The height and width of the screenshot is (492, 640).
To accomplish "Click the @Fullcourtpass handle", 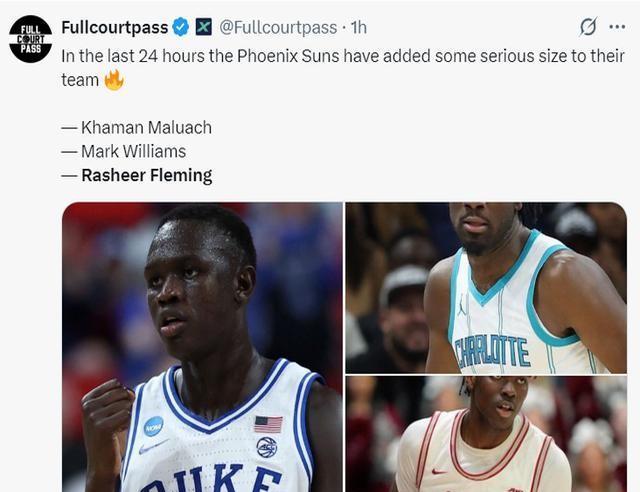I will (x=278, y=28).
